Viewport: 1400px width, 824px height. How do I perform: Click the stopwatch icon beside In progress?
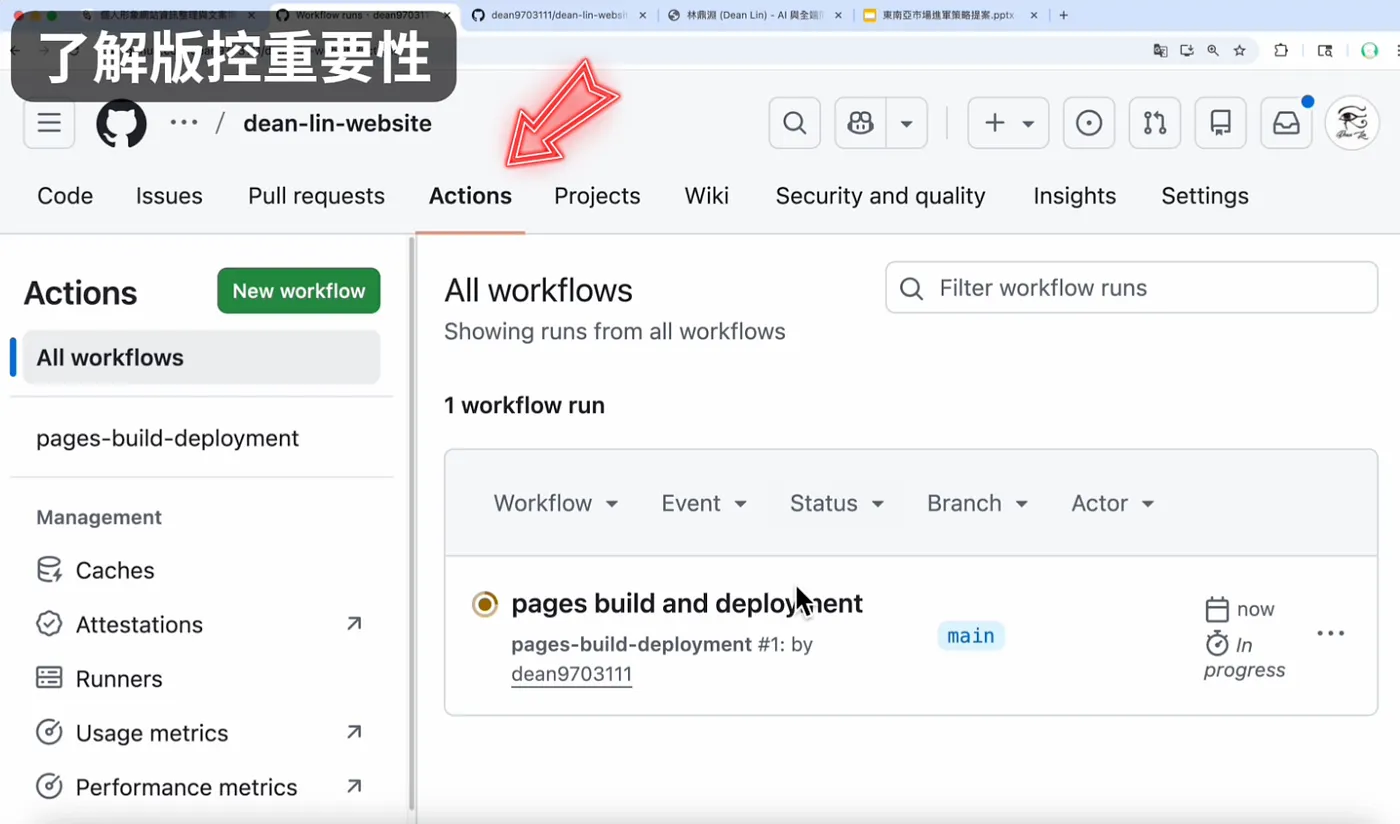(1216, 642)
